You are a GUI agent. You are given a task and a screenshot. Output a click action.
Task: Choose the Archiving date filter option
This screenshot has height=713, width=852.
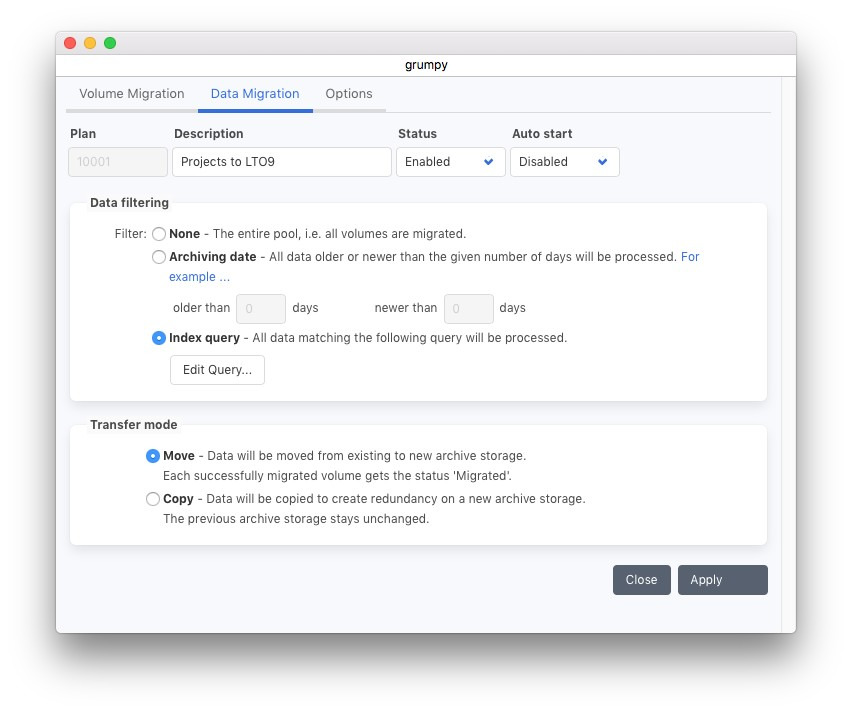click(x=159, y=257)
